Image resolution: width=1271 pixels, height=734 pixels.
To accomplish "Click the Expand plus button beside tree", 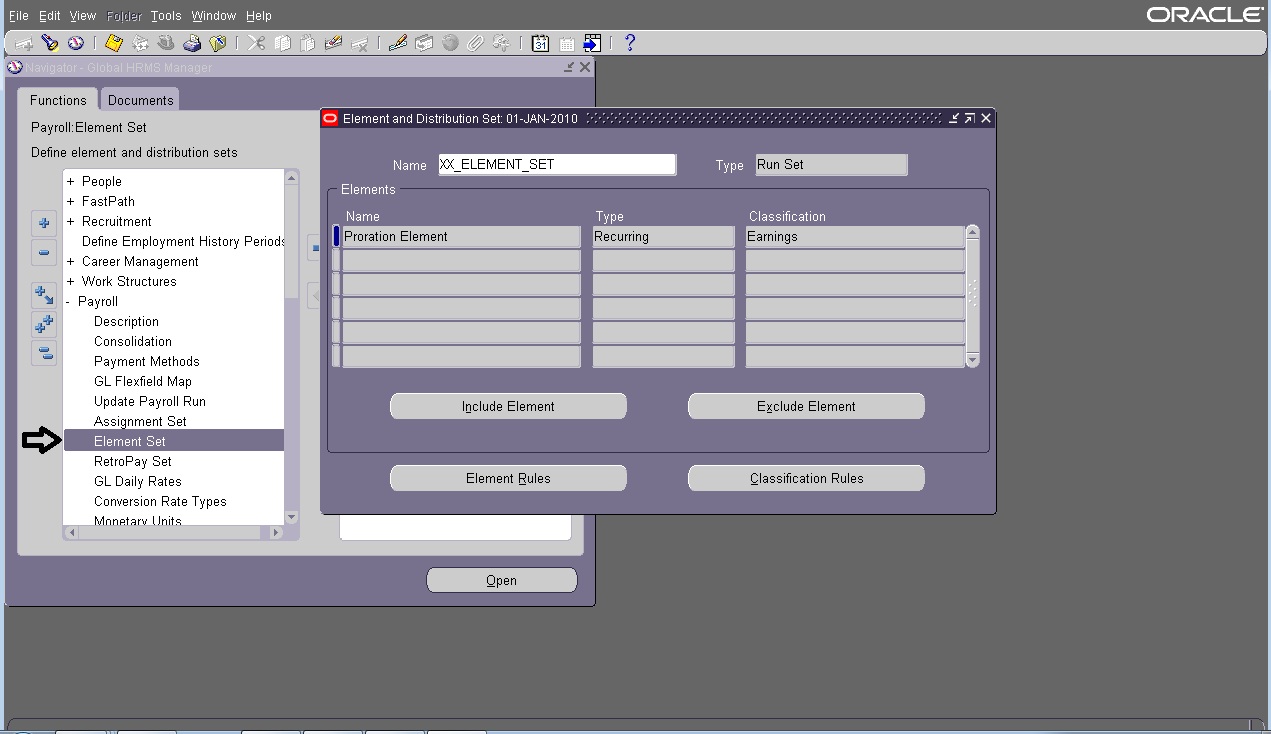I will [x=44, y=223].
